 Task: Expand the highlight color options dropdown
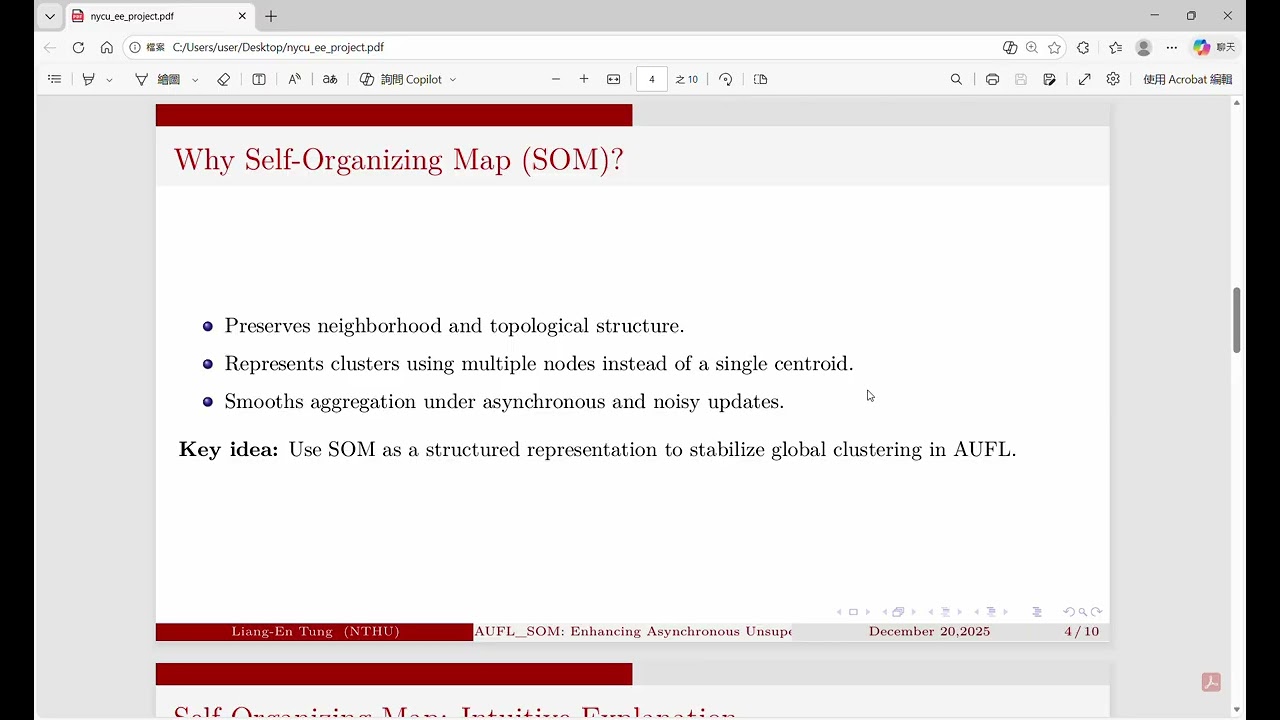pos(109,79)
